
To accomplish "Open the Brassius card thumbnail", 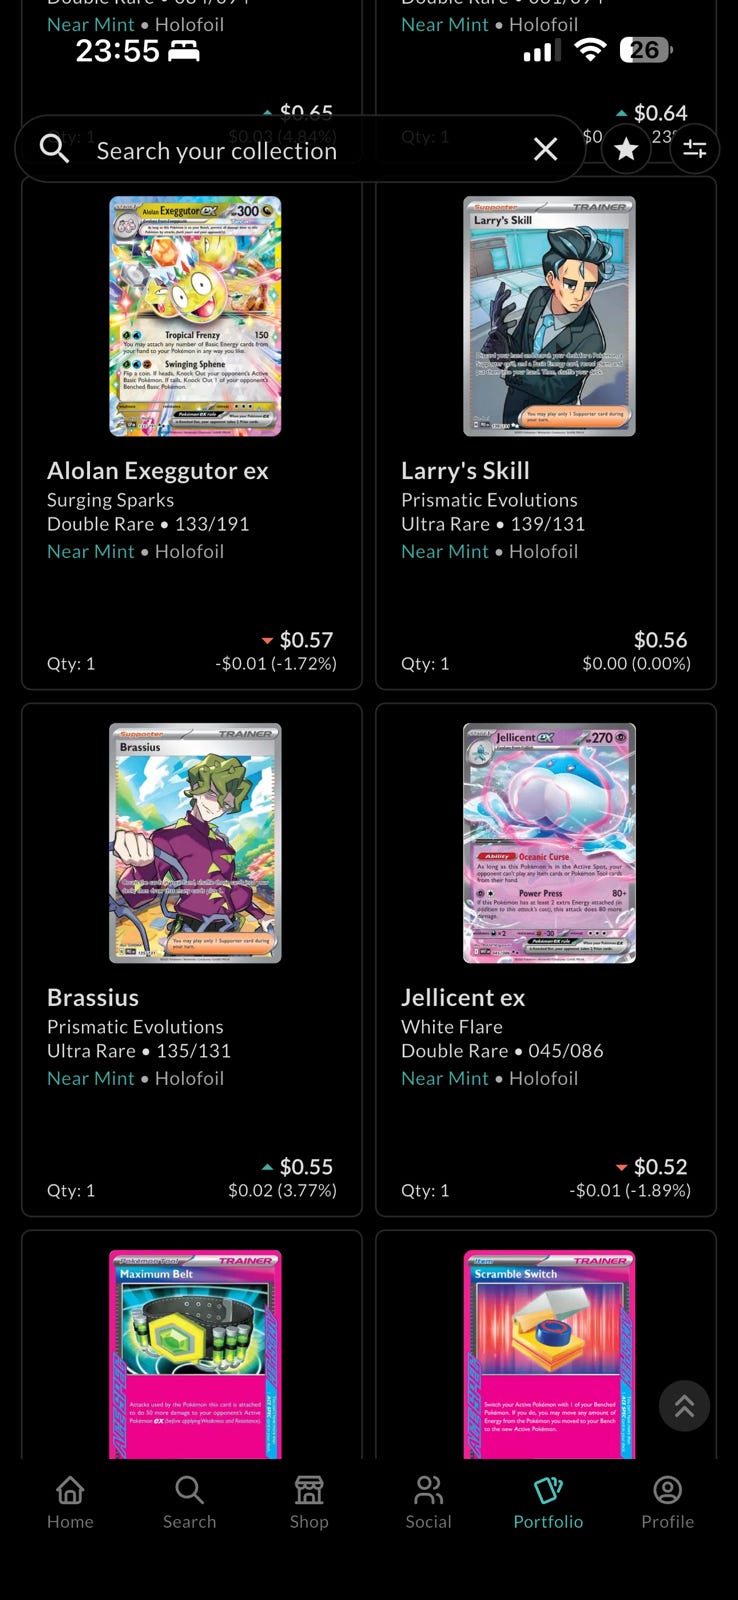I will point(195,843).
